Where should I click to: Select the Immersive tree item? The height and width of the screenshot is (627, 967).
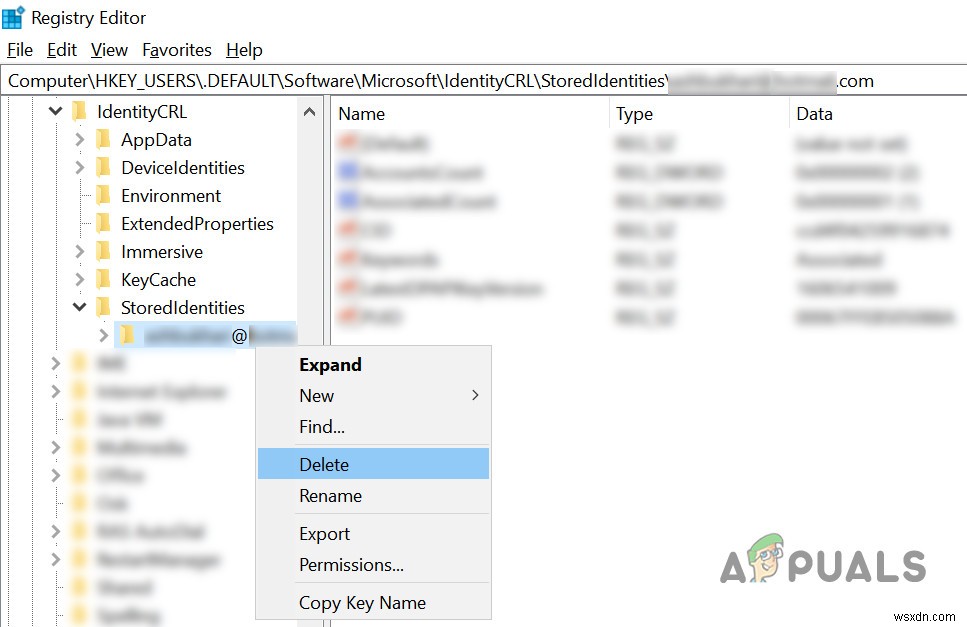[162, 252]
